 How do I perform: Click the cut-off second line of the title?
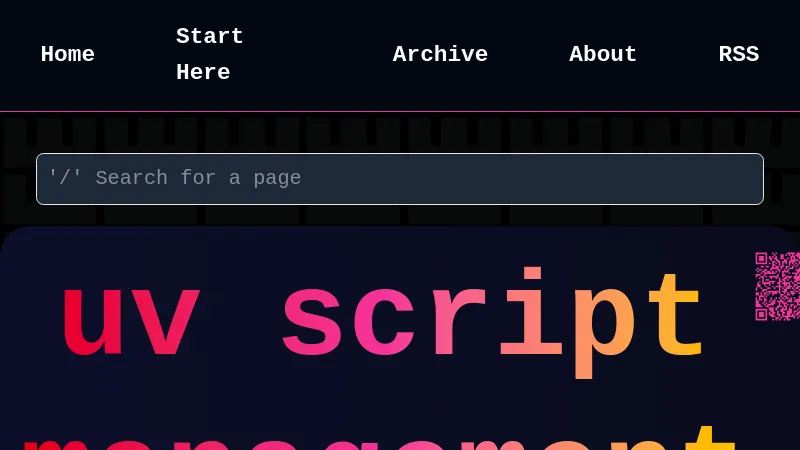[380, 438]
